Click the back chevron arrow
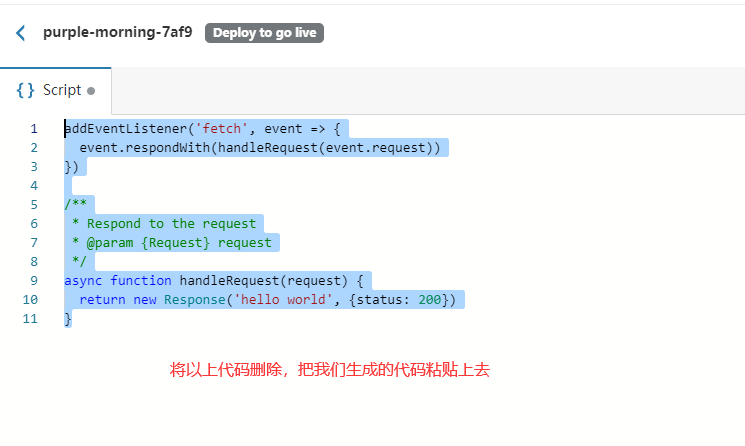Image resolution: width=745 pixels, height=446 pixels. pyautogui.click(x=21, y=33)
